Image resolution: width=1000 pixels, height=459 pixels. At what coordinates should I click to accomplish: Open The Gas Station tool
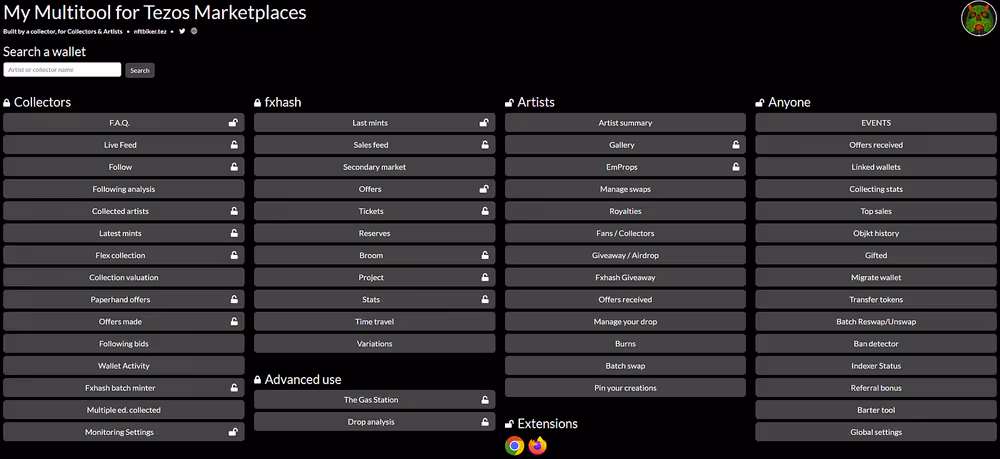(x=370, y=400)
